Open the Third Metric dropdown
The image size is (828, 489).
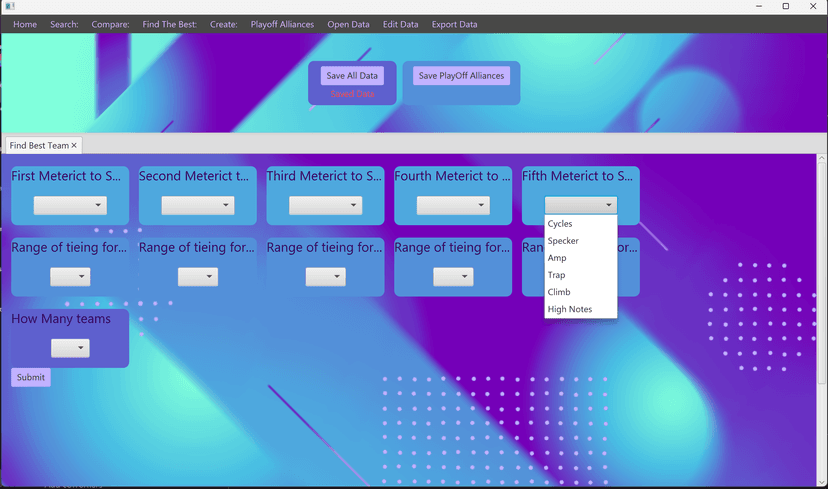(326, 205)
